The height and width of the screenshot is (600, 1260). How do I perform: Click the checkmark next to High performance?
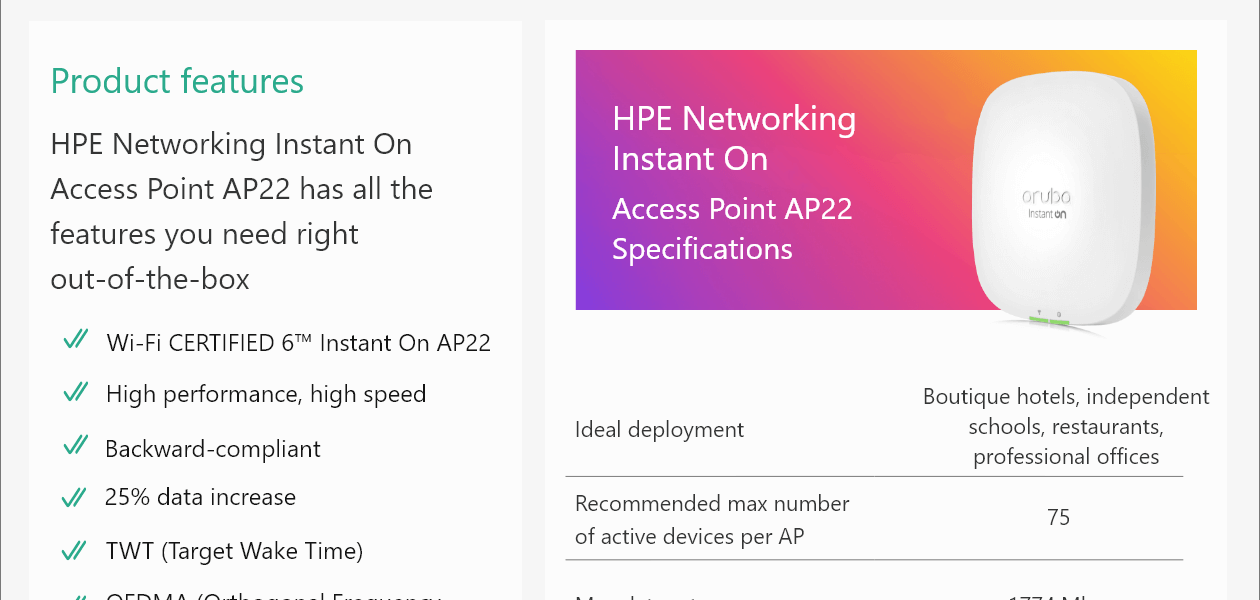(x=76, y=392)
